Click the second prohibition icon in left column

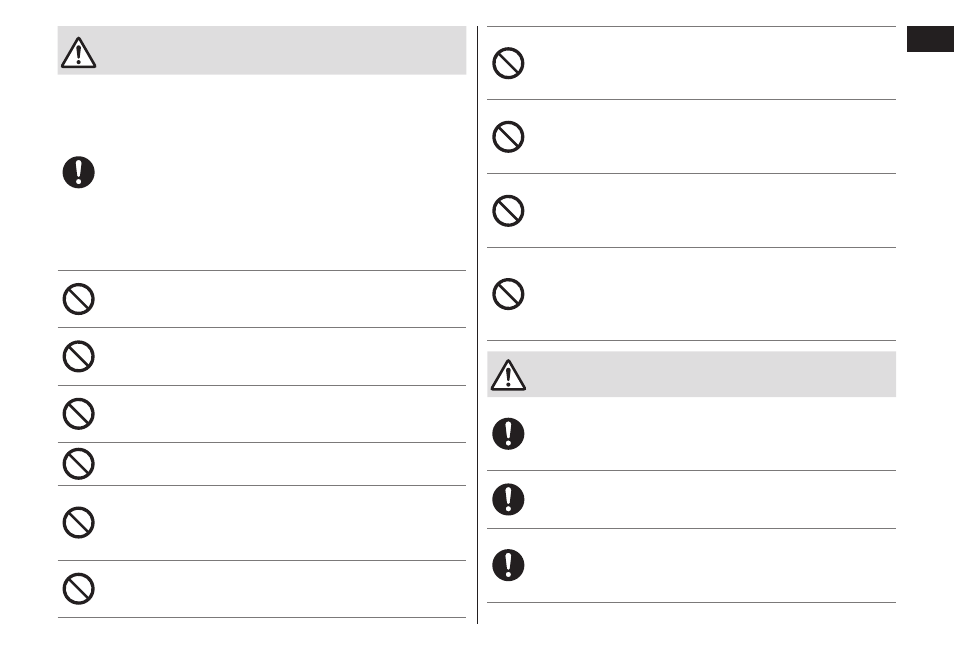78,356
